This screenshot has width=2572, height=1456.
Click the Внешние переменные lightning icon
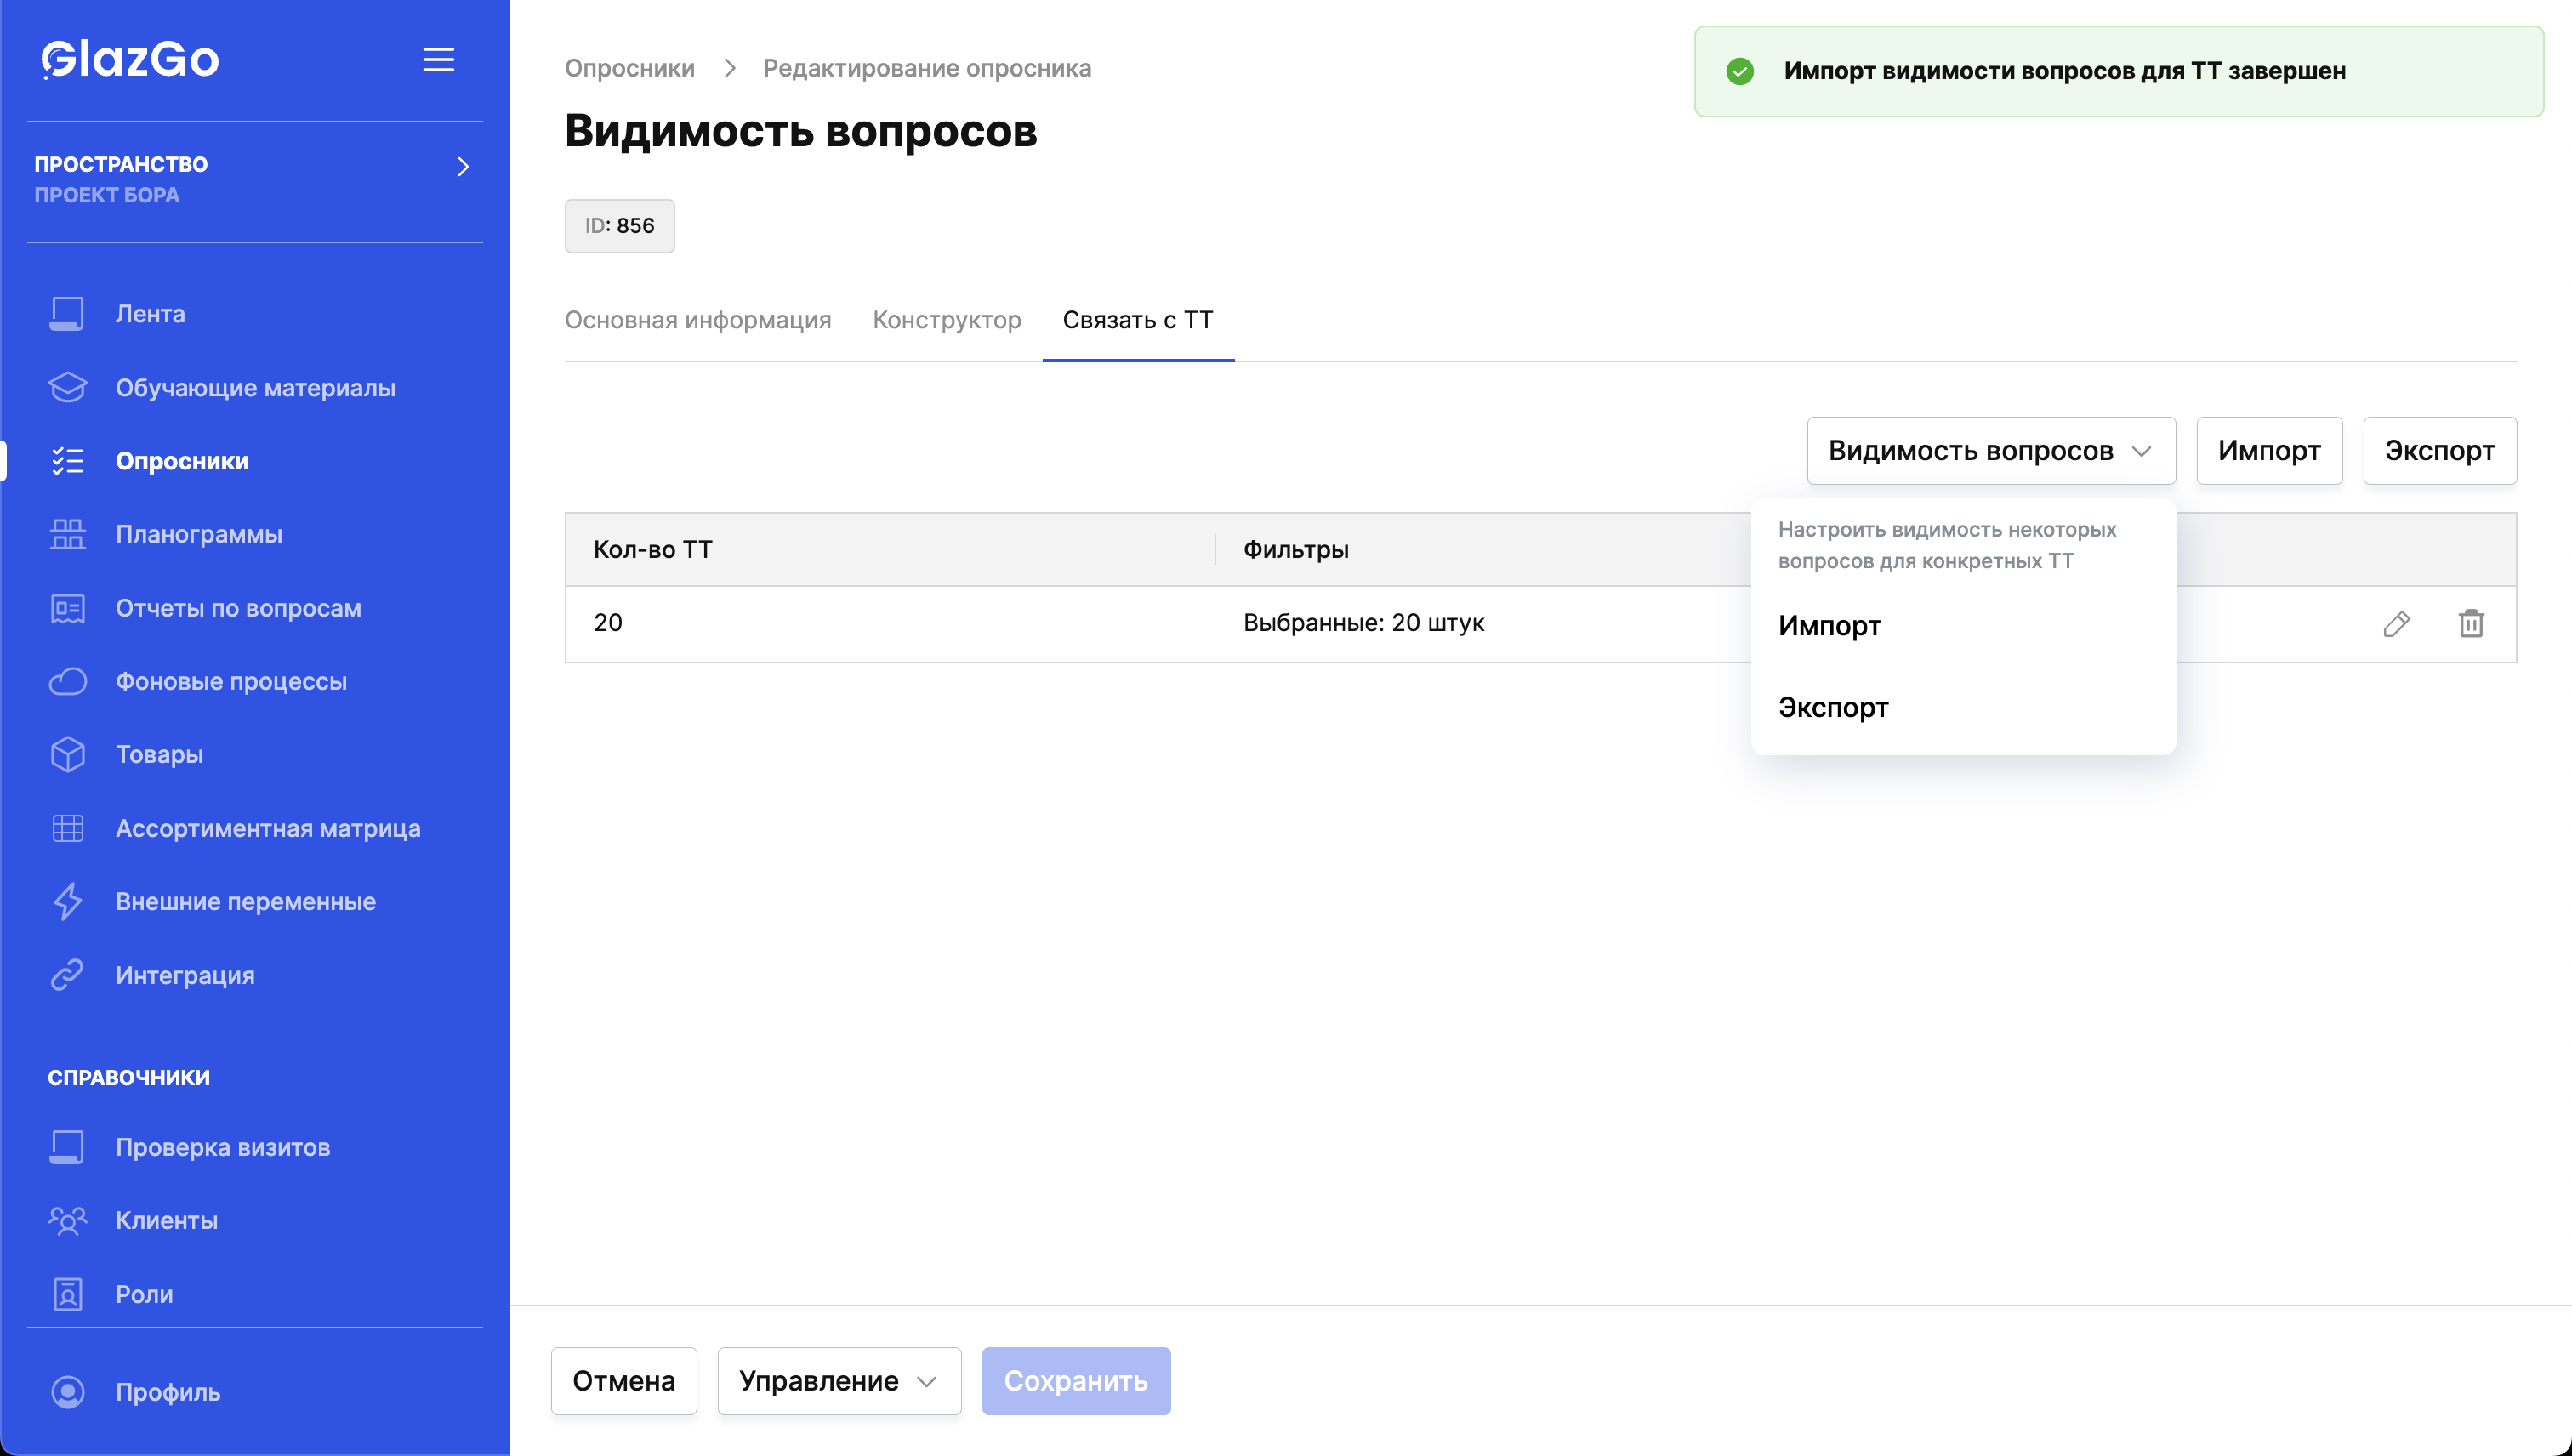[x=67, y=901]
